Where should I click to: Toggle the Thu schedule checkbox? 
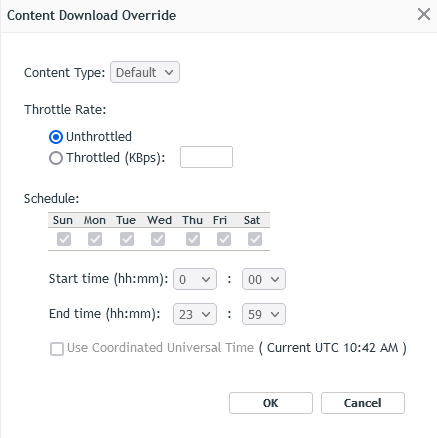[193, 239]
